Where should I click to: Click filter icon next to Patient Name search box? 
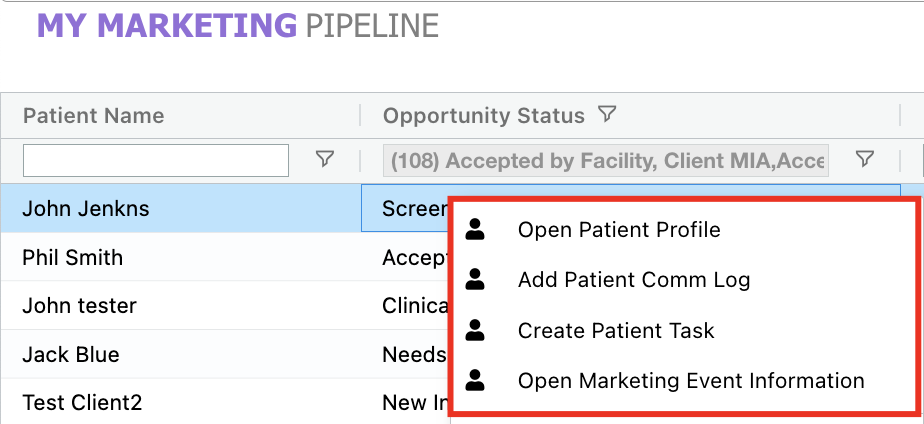325,159
